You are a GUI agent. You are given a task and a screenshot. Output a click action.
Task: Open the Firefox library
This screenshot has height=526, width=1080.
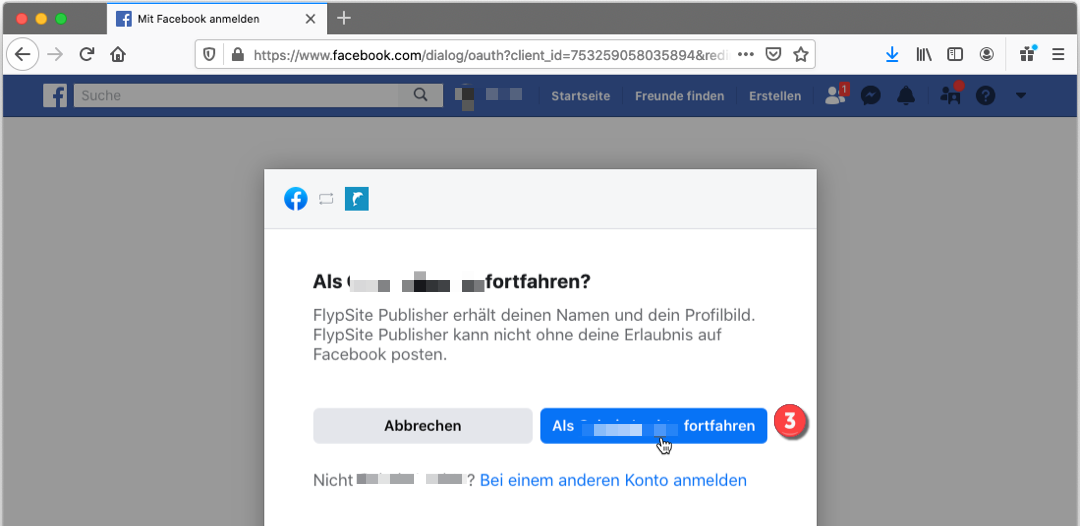click(x=924, y=54)
